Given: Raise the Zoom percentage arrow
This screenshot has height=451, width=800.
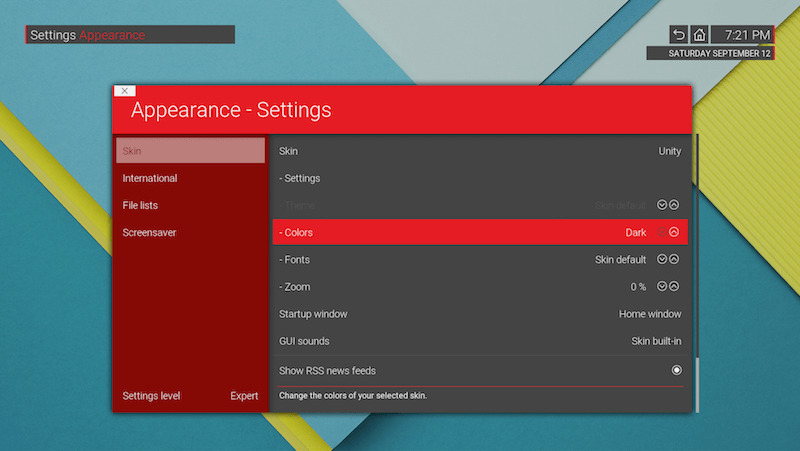Looking at the screenshot, I should click(x=674, y=286).
